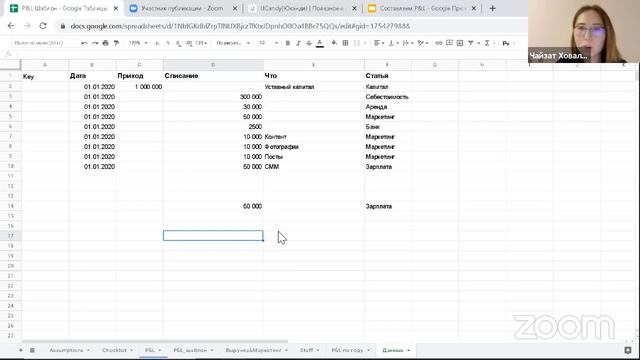640x360 pixels.
Task: Select the Аренда cell
Action: coord(387,107)
